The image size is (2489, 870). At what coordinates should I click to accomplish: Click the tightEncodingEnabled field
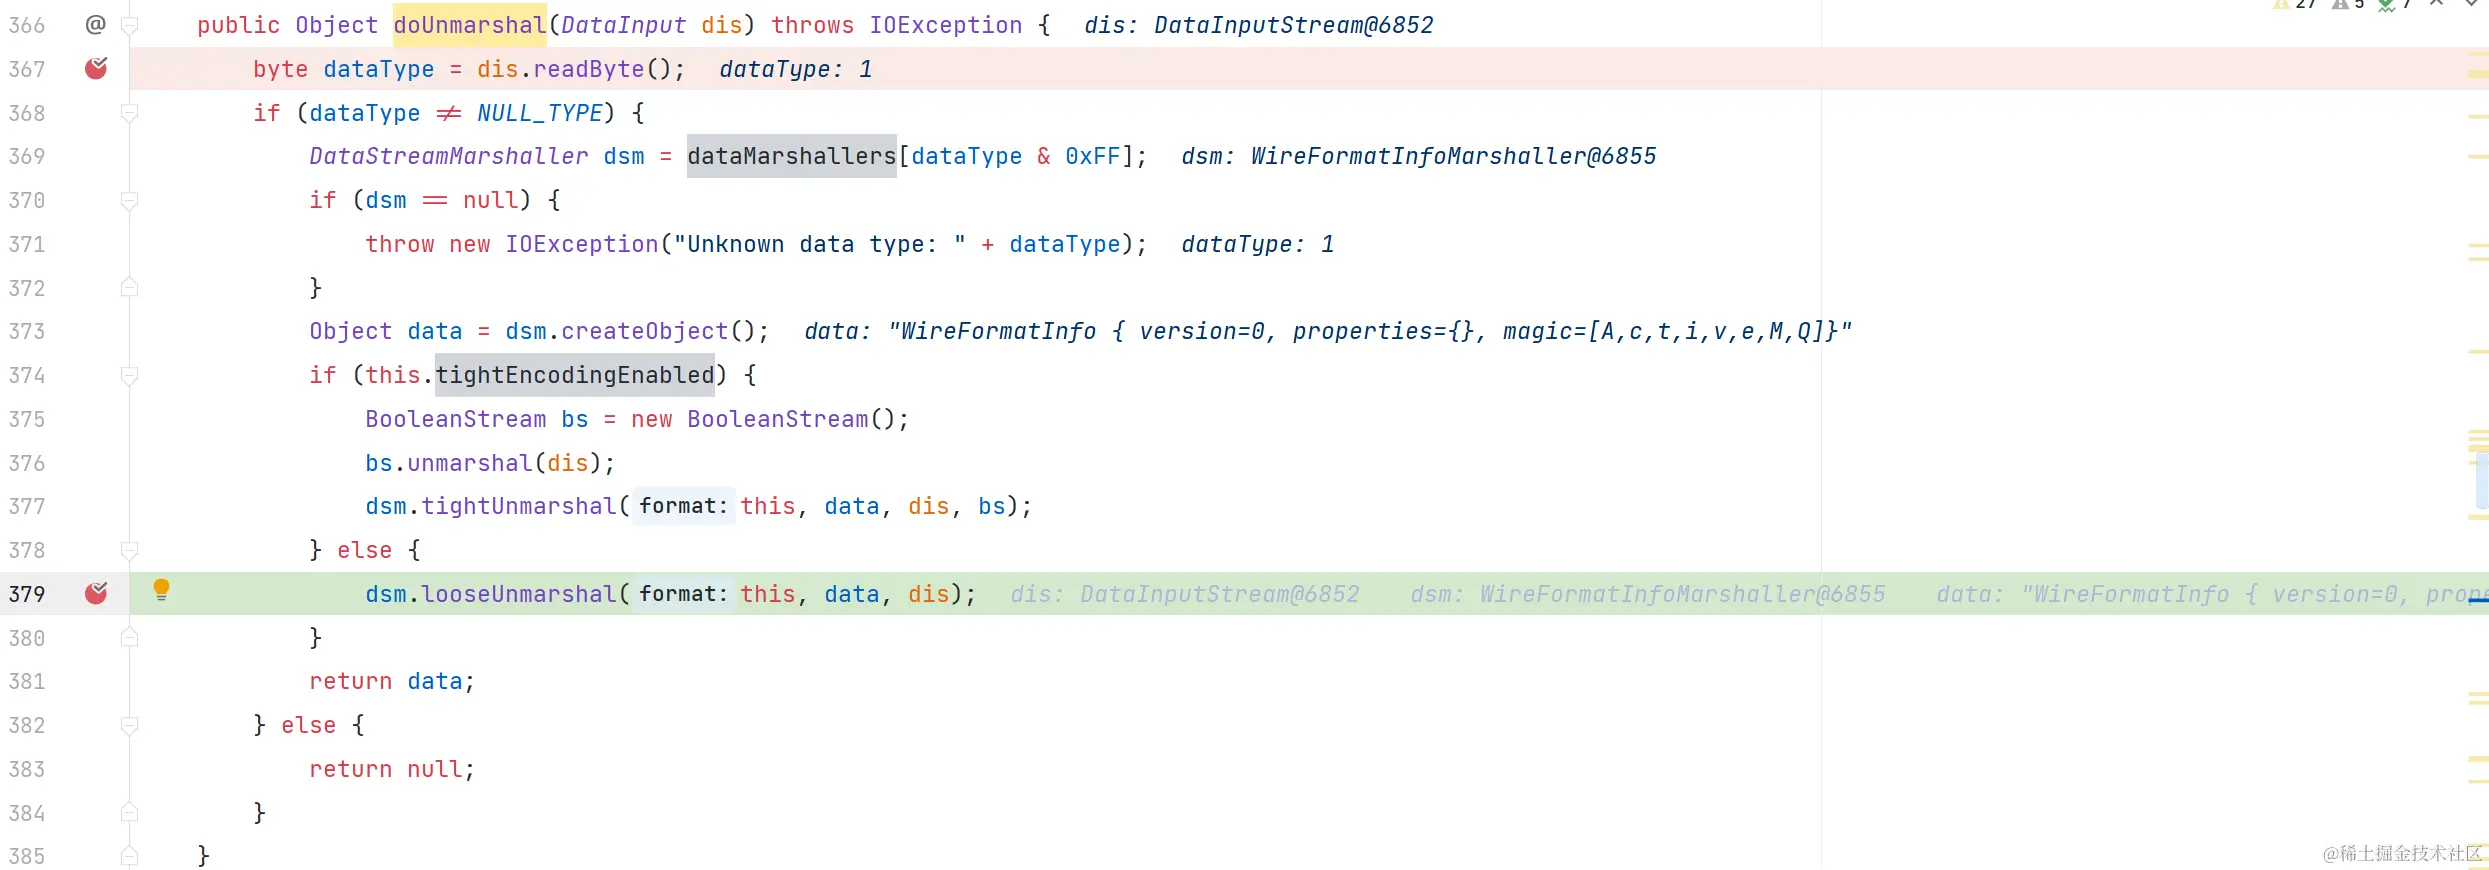click(x=574, y=375)
